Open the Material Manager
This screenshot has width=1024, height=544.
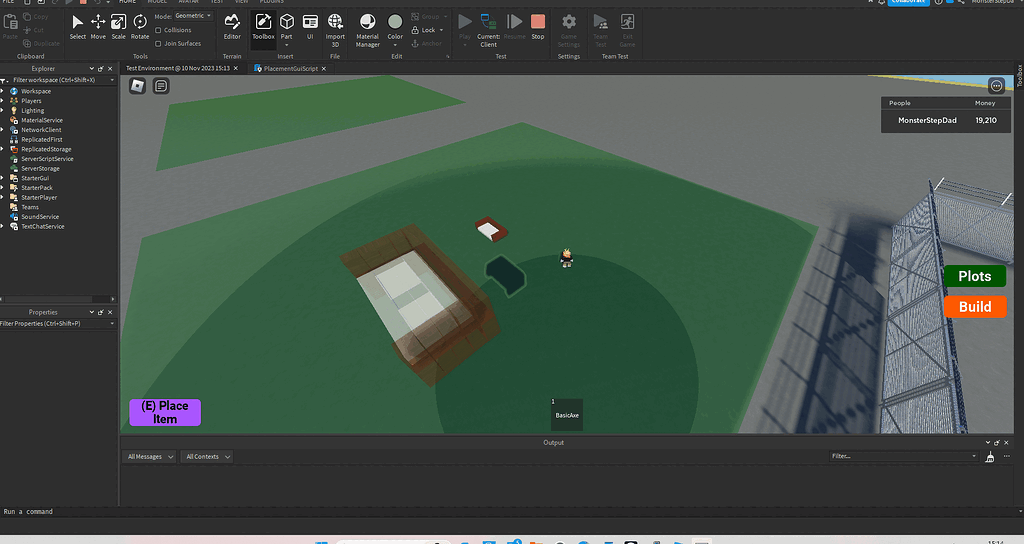tap(368, 28)
